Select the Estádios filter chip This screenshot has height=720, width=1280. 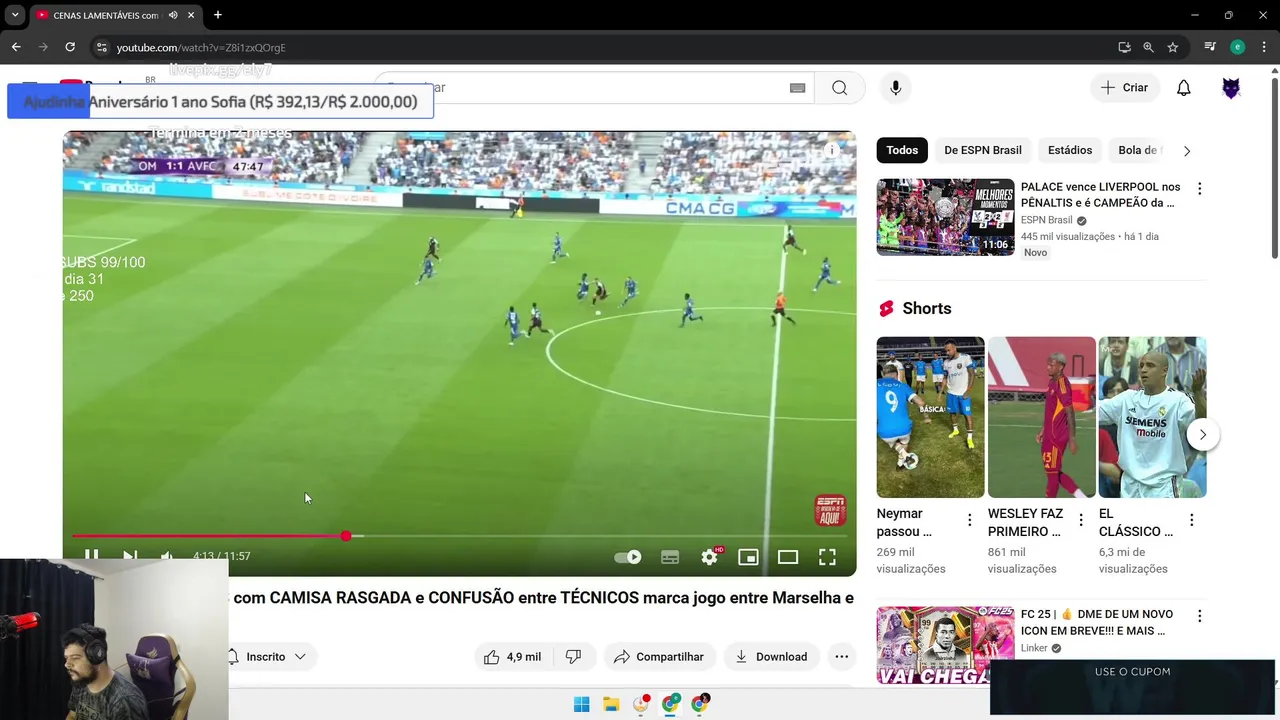(x=1070, y=150)
